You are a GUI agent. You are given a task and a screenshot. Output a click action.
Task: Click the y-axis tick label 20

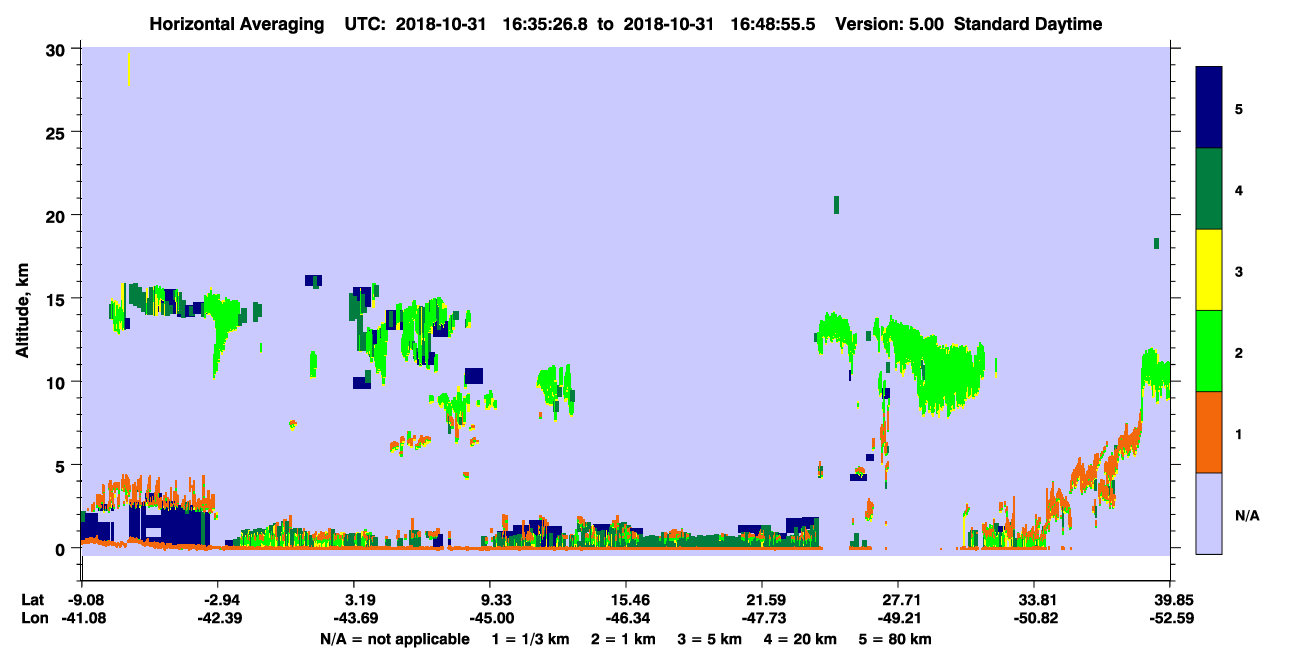click(57, 215)
